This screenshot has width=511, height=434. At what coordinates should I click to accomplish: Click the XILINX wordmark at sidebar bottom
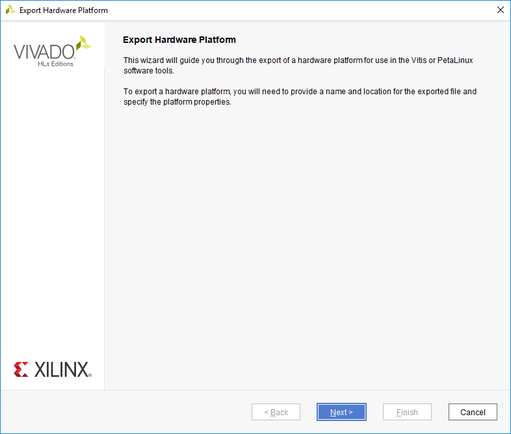click(63, 370)
